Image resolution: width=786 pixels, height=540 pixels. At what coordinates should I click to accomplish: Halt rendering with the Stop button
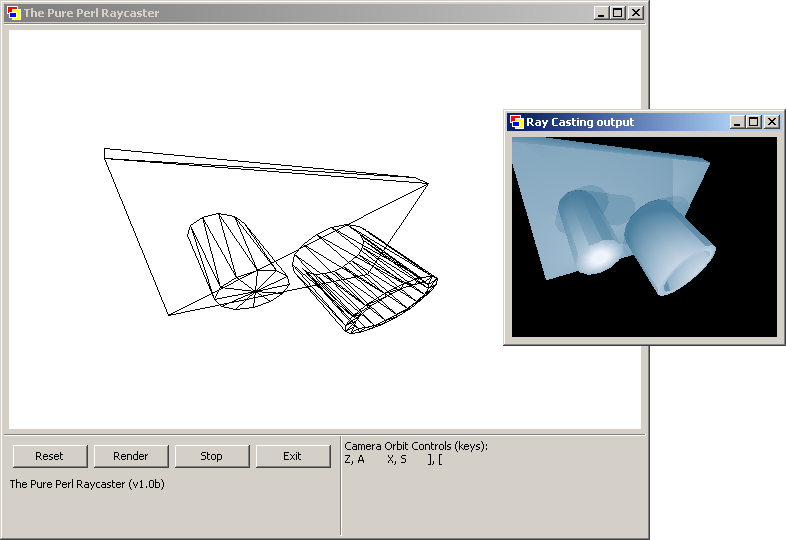coord(212,456)
